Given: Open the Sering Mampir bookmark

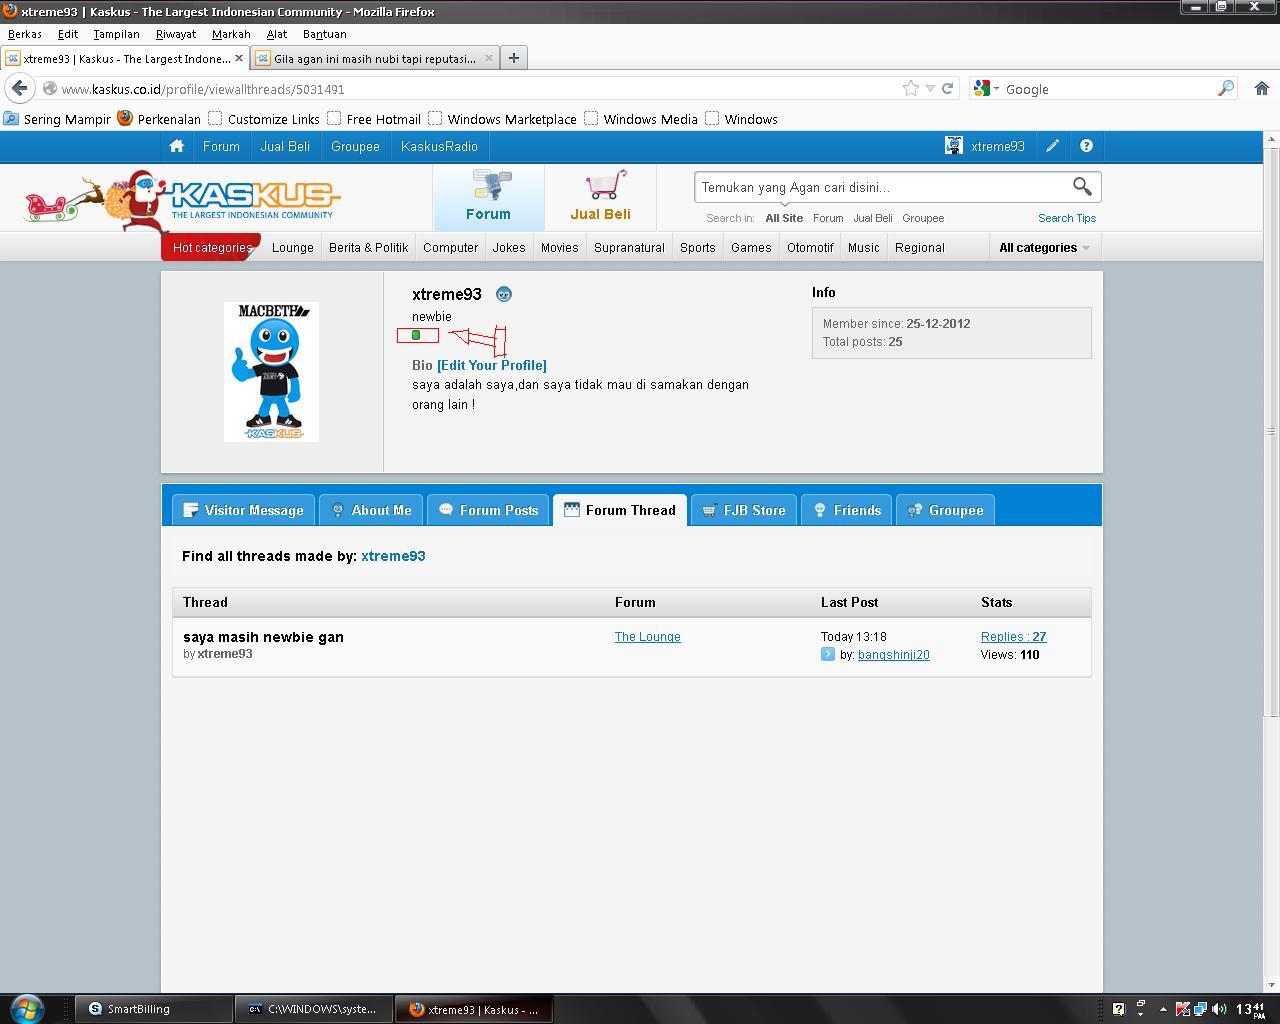Looking at the screenshot, I should [x=57, y=119].
